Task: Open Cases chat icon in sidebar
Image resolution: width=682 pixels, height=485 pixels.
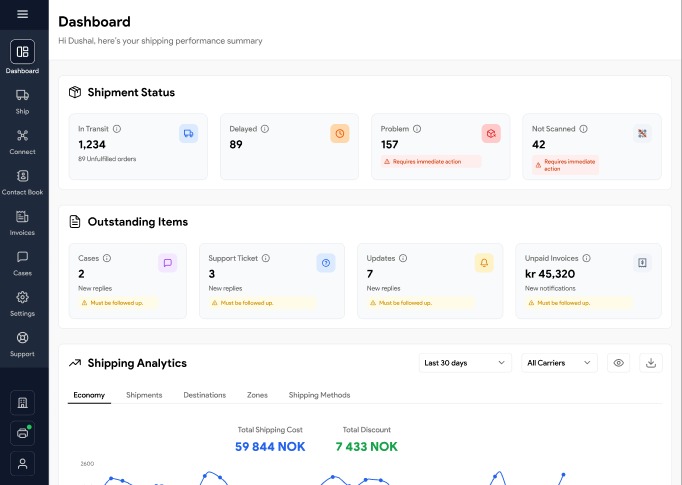Action: [22, 257]
